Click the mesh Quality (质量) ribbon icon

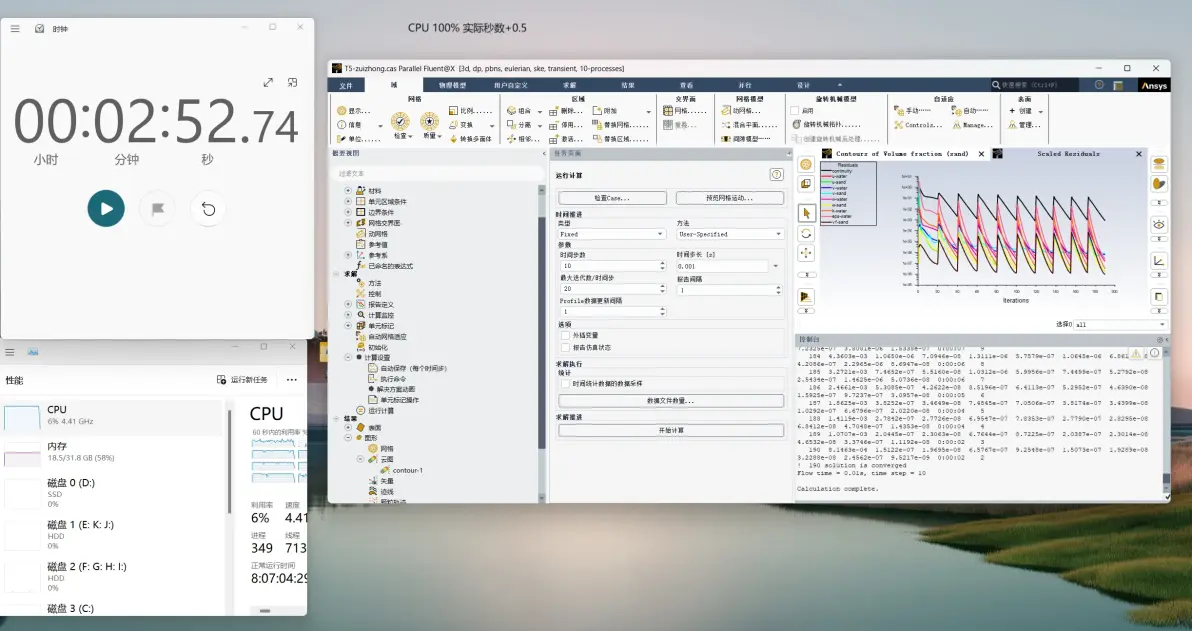click(430, 122)
